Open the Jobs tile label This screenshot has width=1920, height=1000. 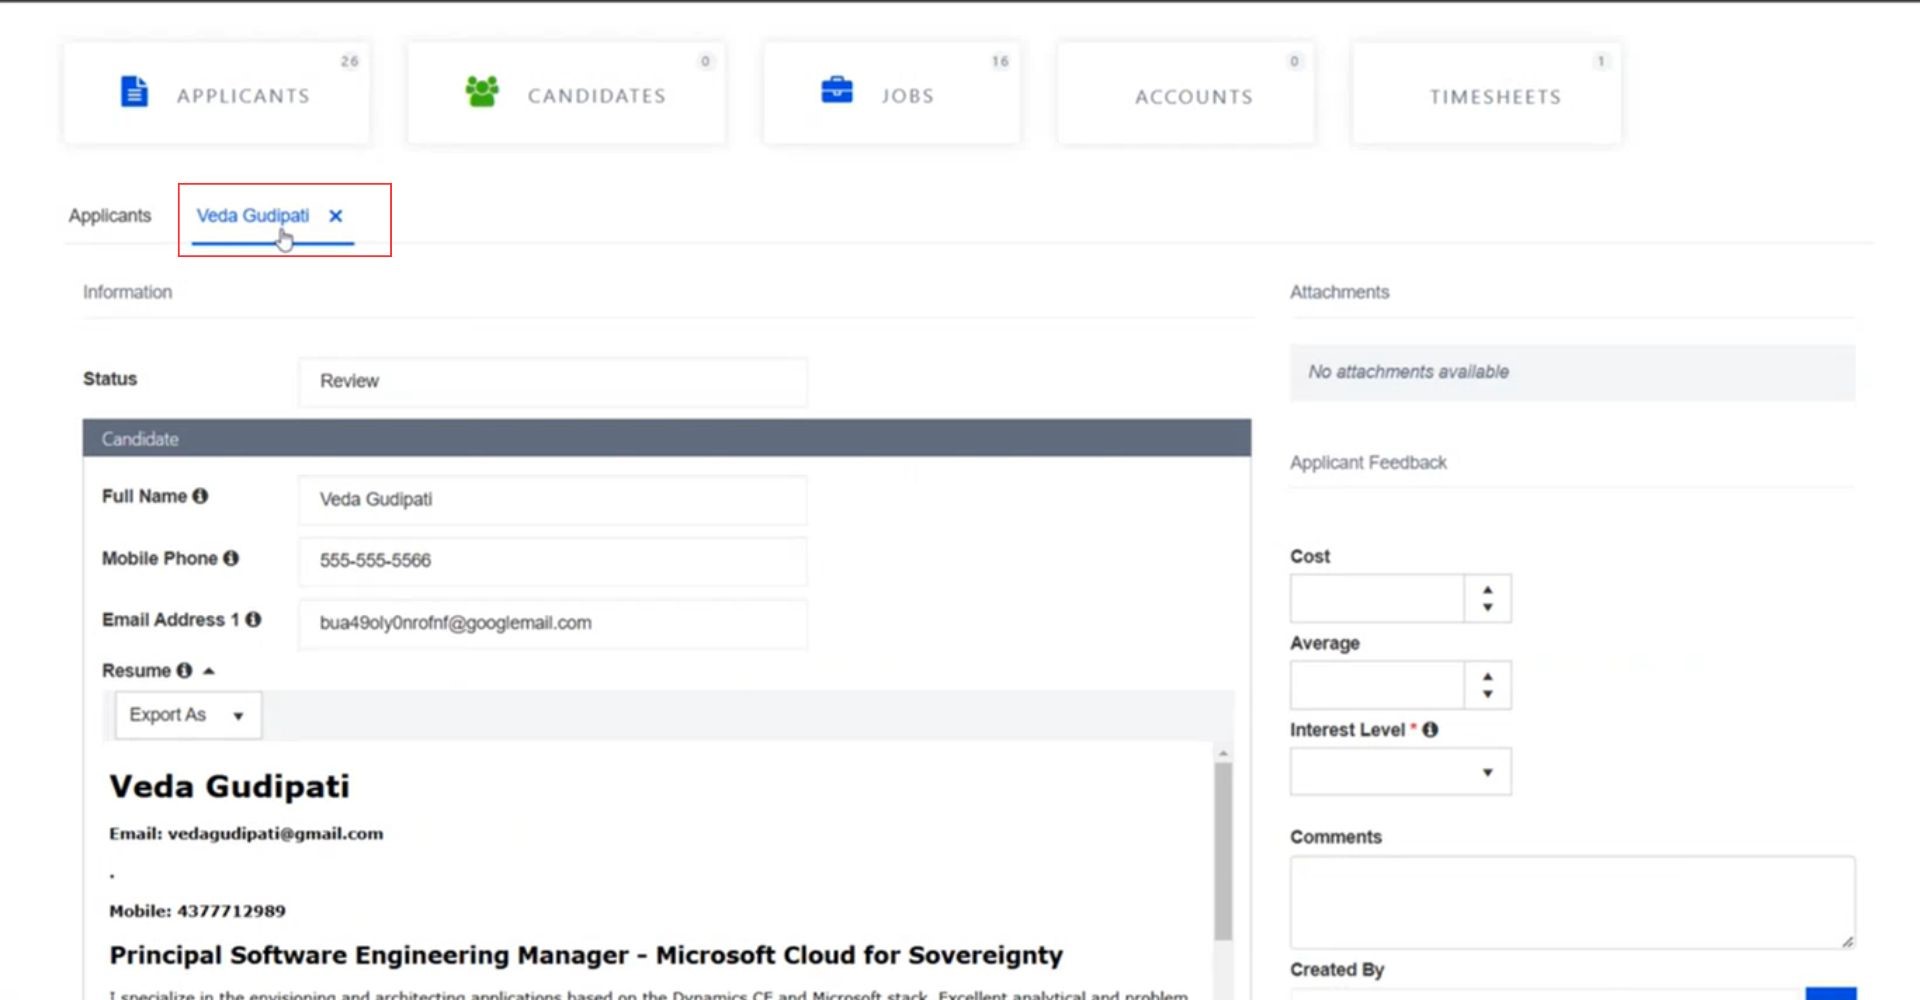pos(908,96)
